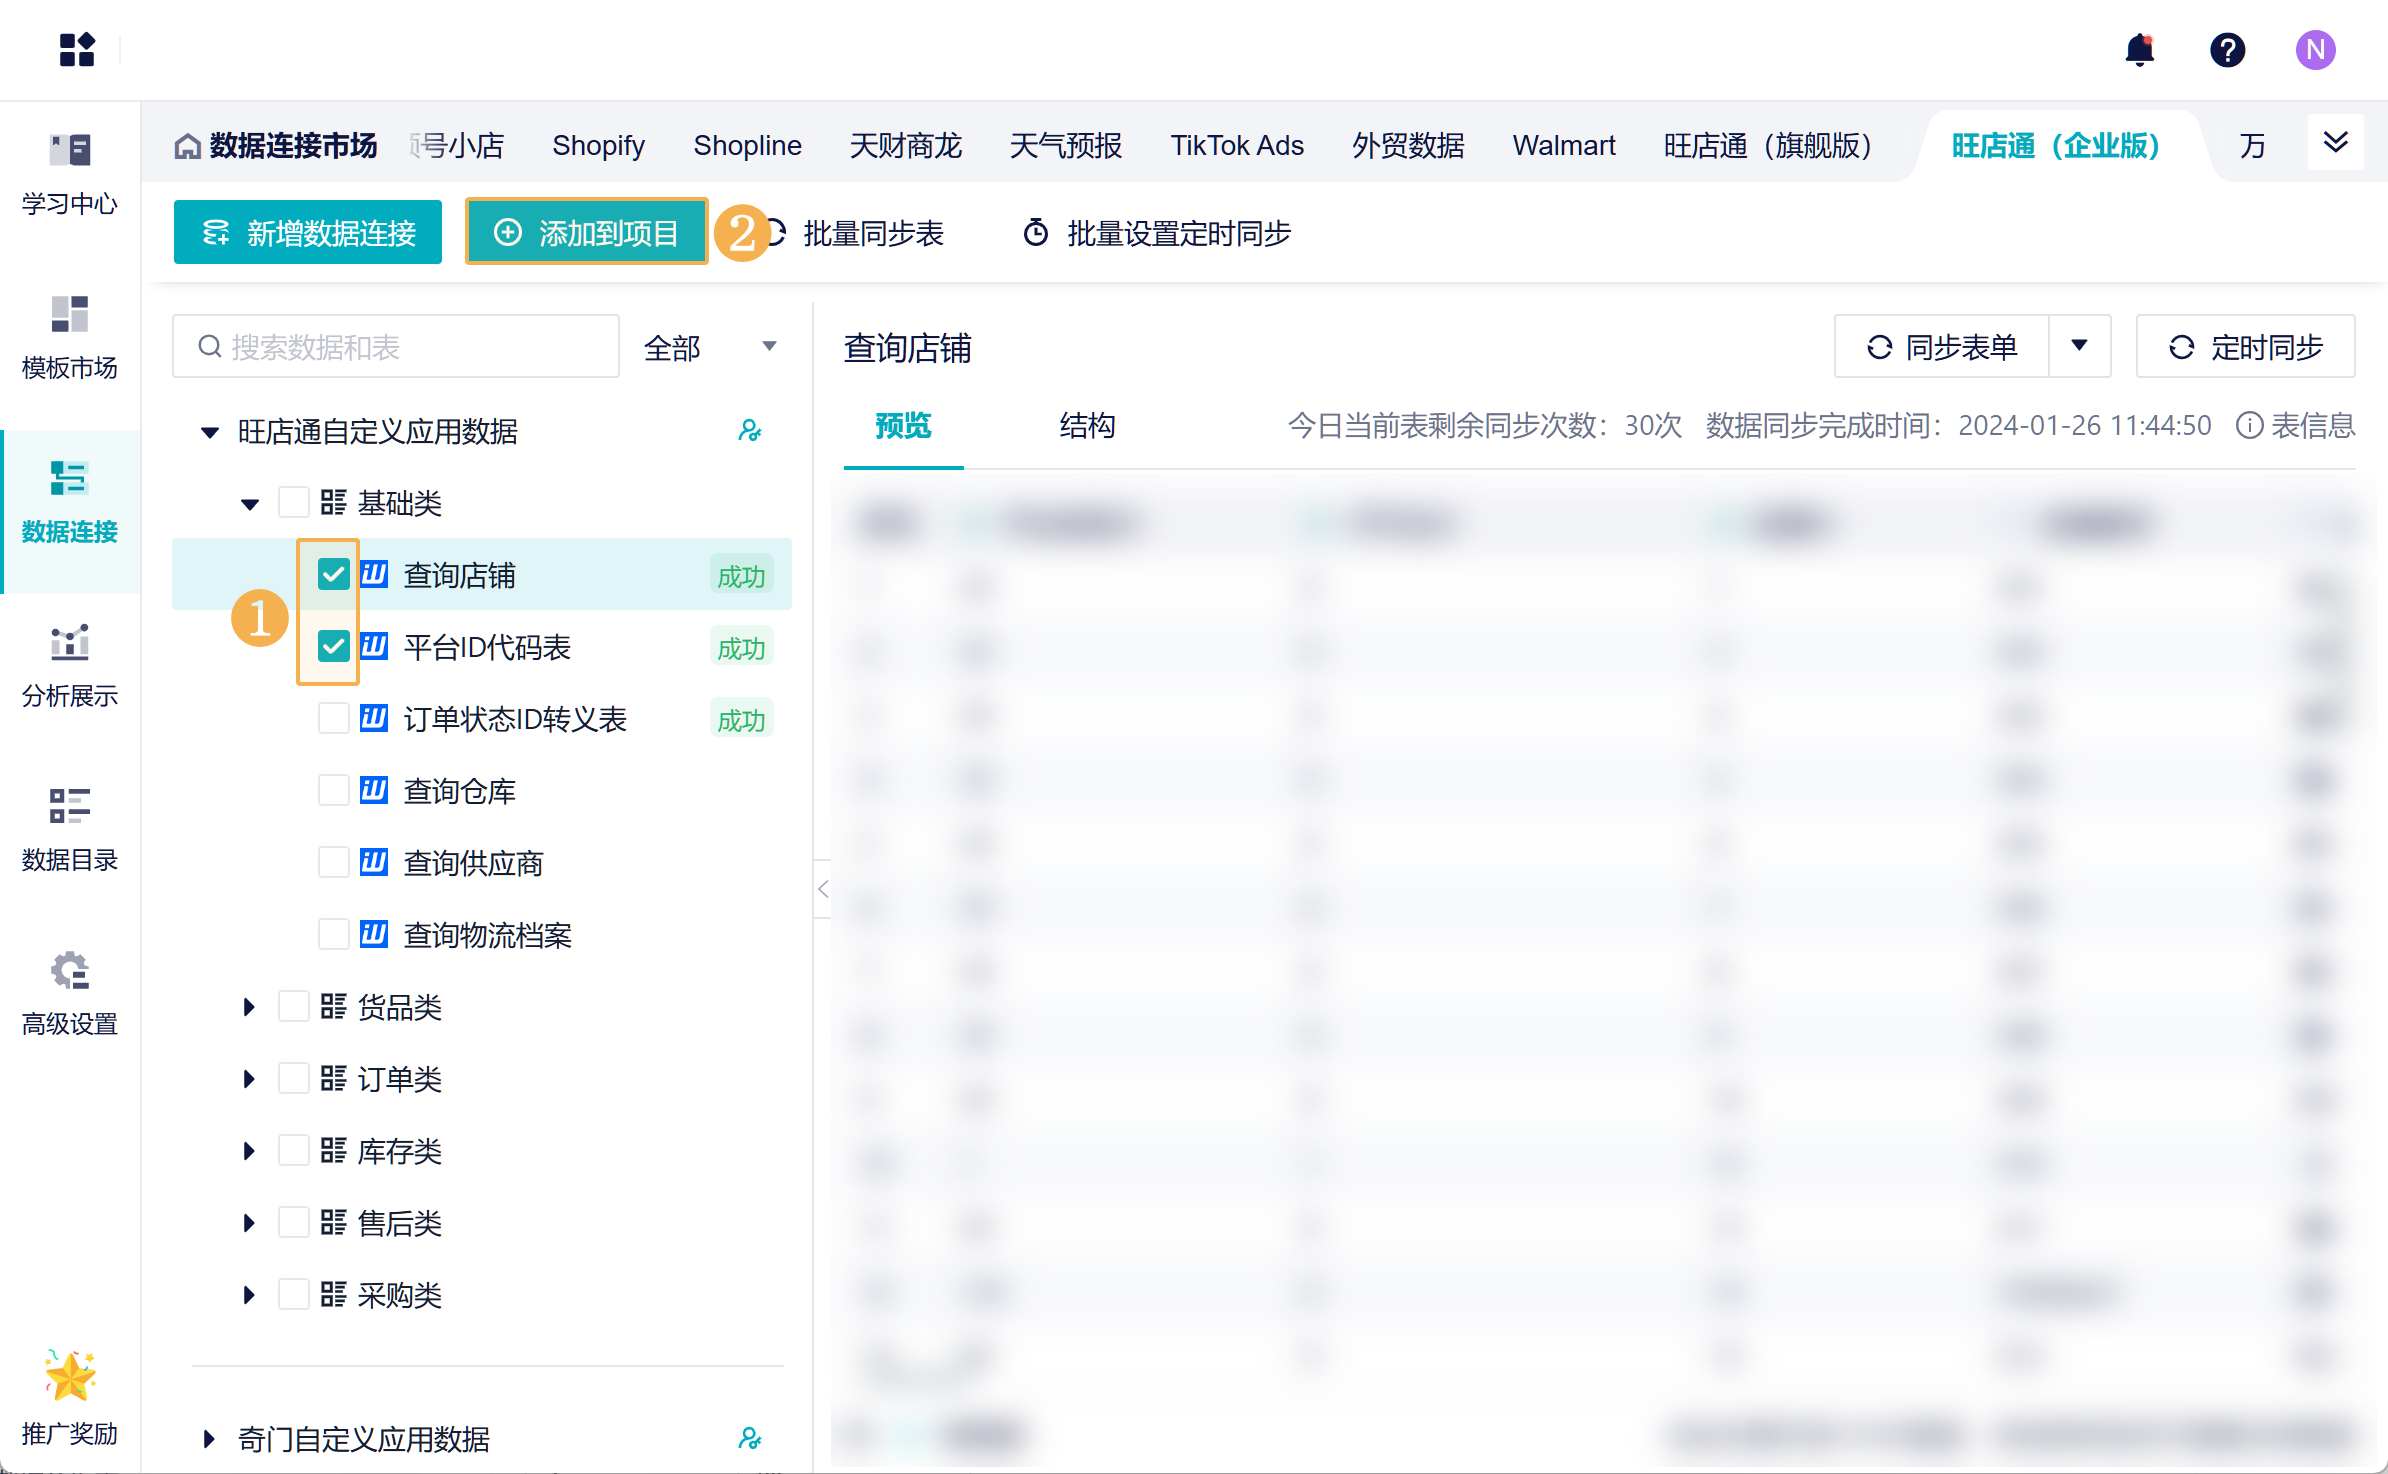Collapse 旺店通自定义应用数据 tree node
The width and height of the screenshot is (2388, 1474).
[209, 432]
